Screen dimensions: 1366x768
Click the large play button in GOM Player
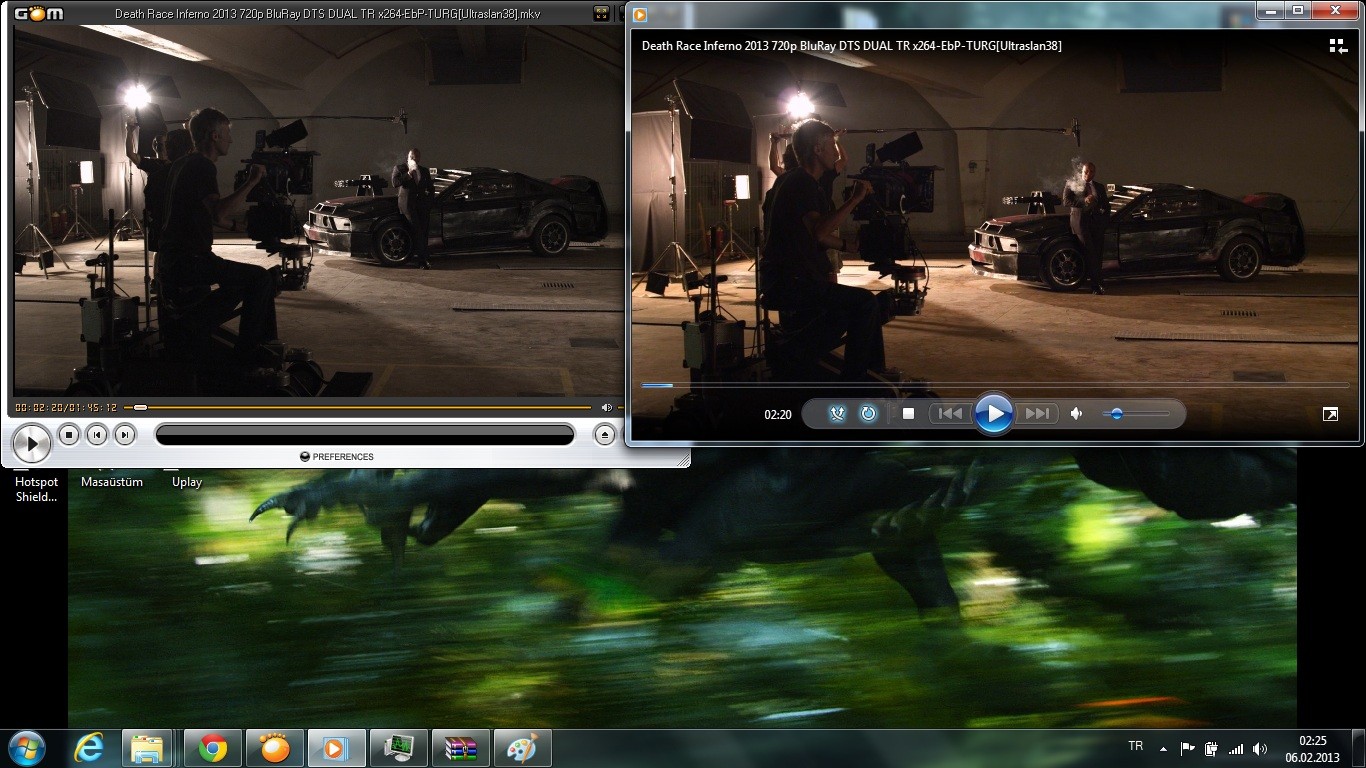tap(31, 443)
